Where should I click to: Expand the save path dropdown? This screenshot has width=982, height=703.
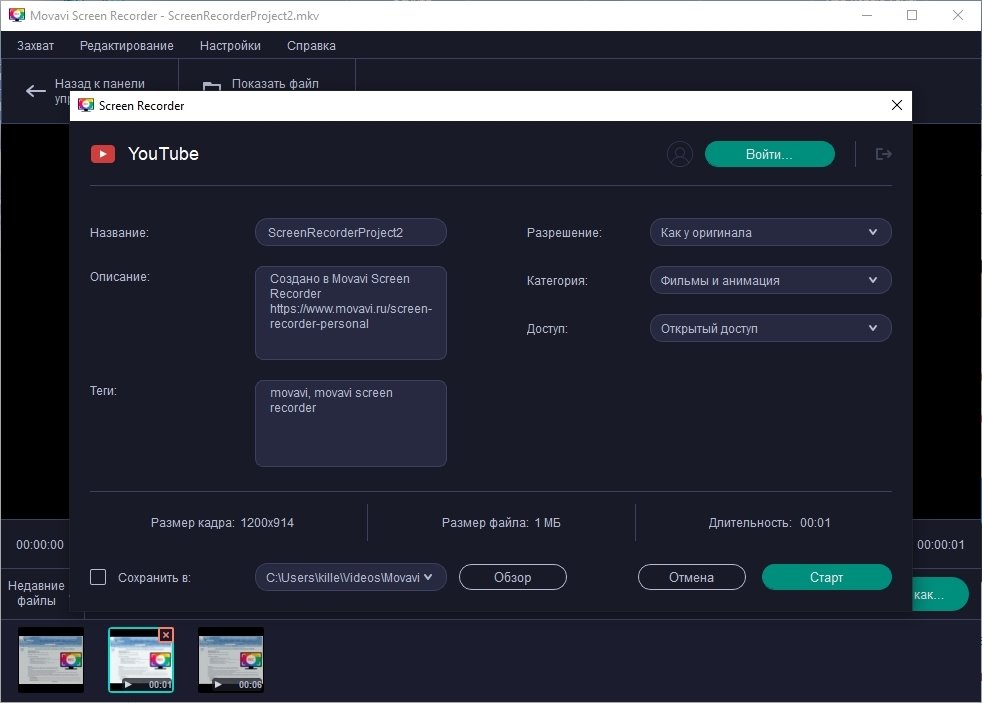click(429, 577)
